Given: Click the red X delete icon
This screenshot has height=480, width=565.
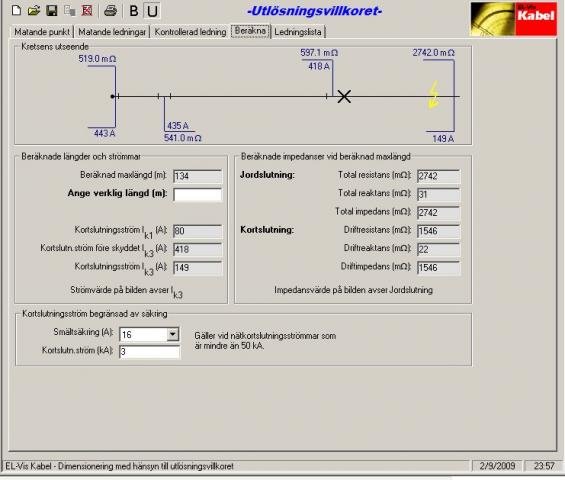Looking at the screenshot, I should point(87,10).
